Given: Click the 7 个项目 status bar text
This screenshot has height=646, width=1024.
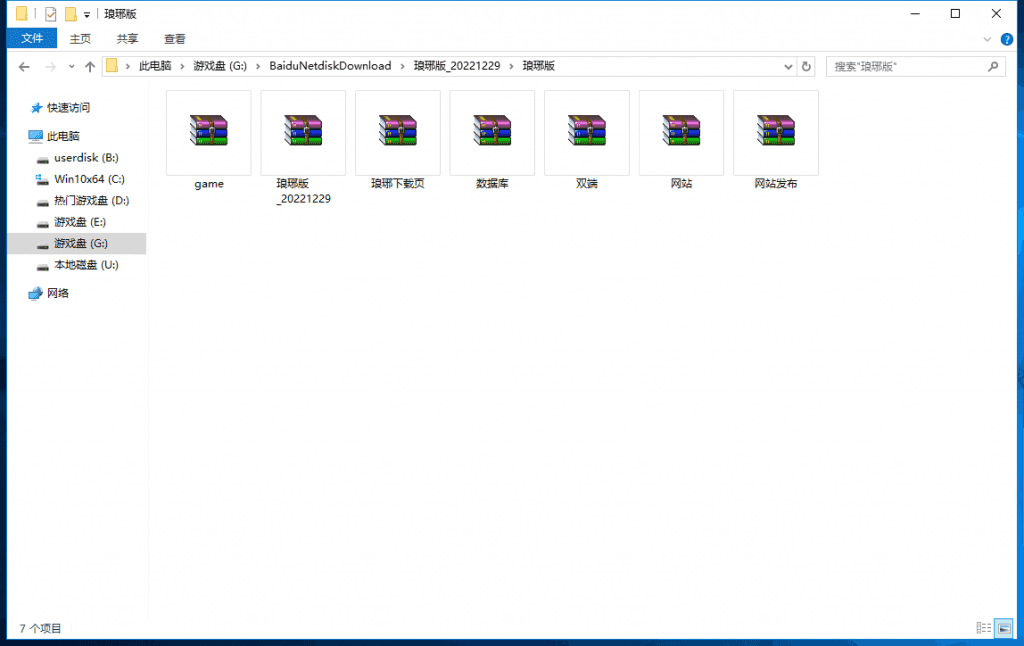Looking at the screenshot, I should pyautogui.click(x=40, y=628).
